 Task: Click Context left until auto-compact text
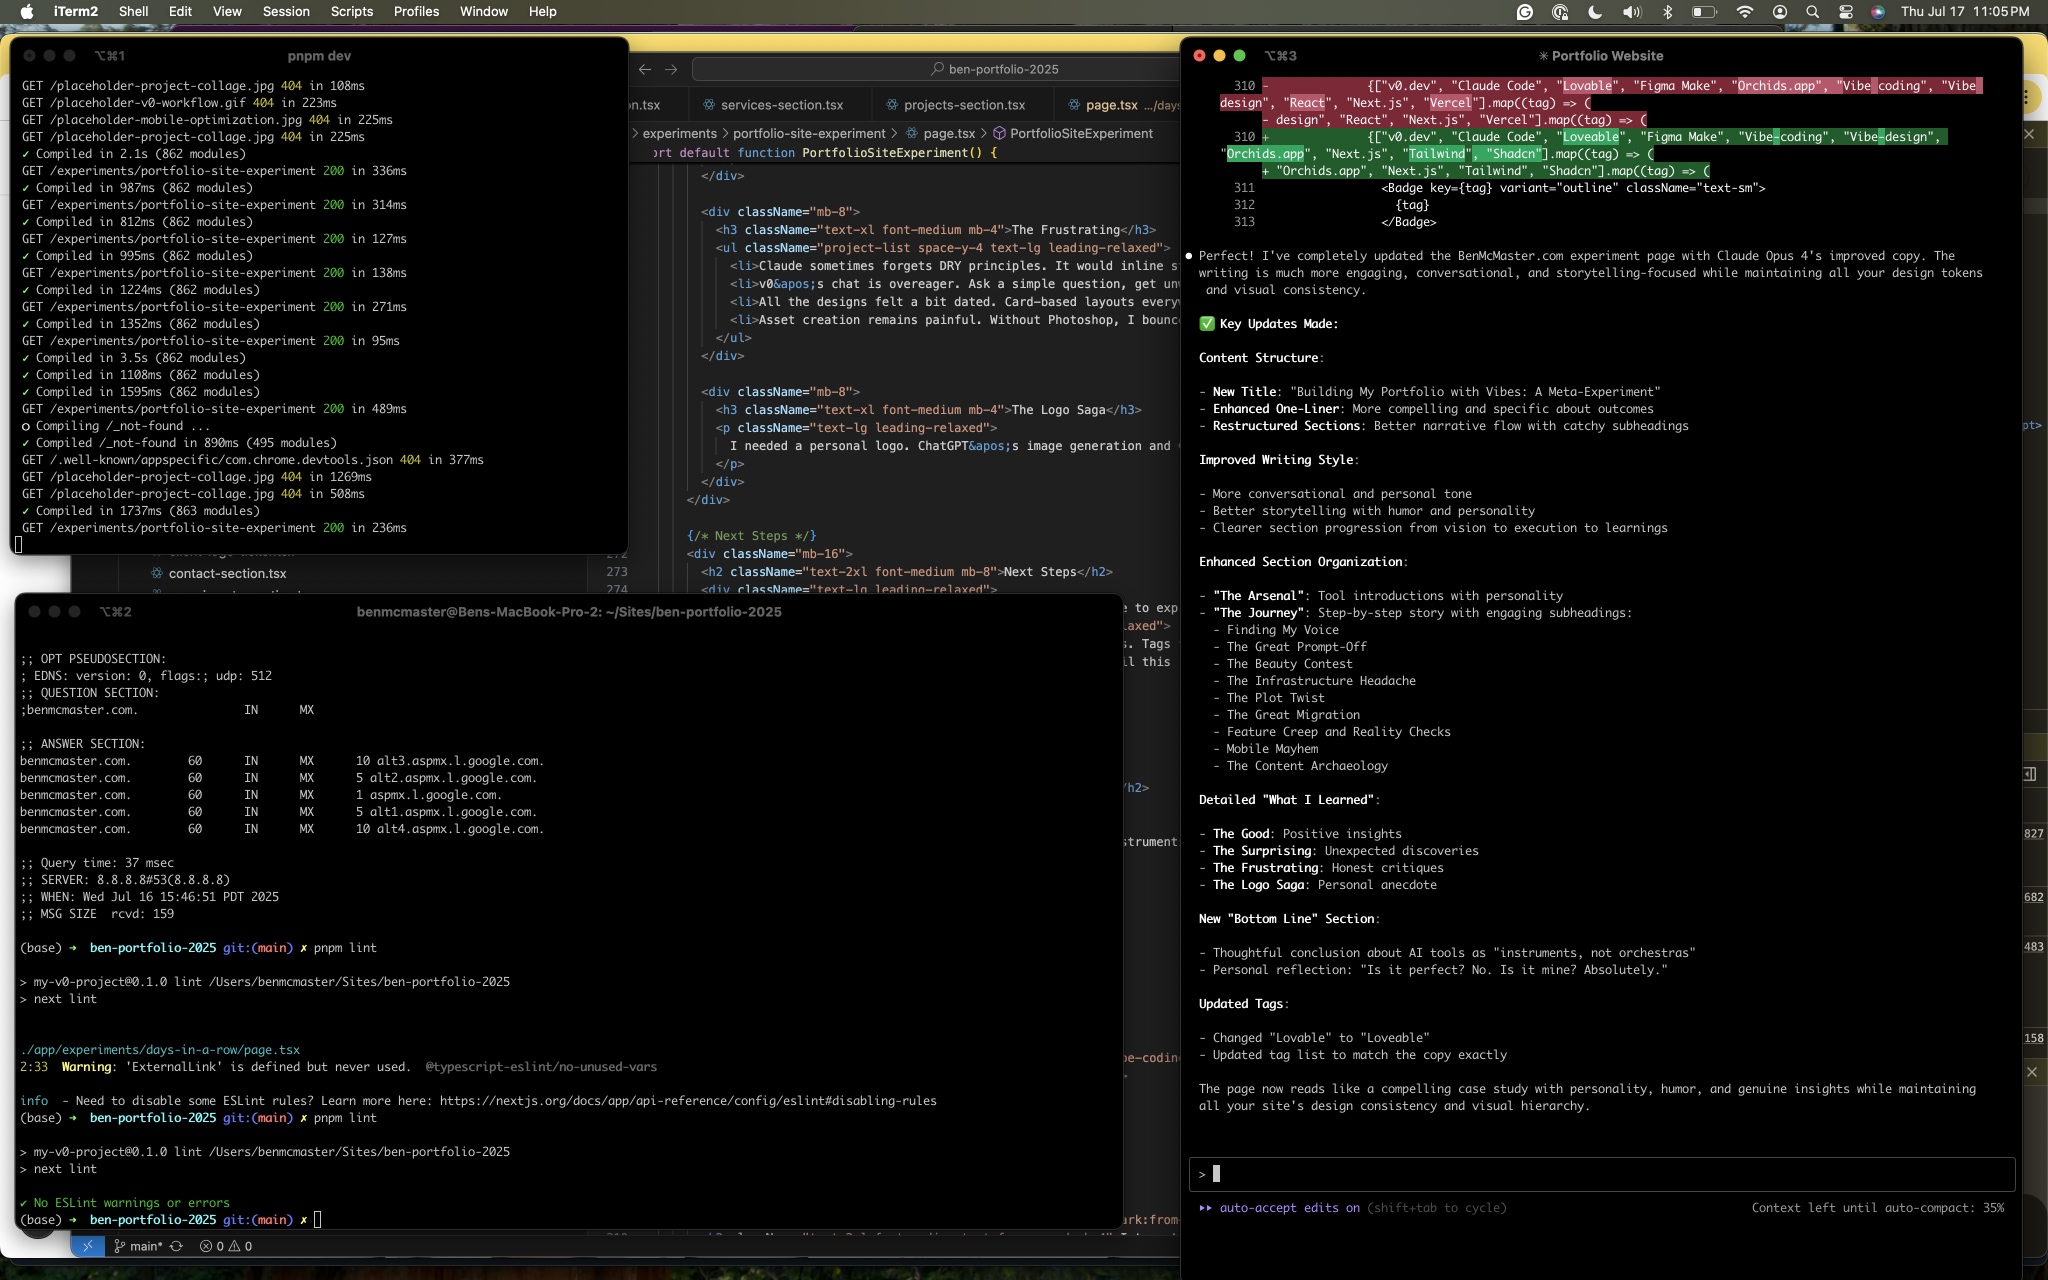click(1878, 1208)
